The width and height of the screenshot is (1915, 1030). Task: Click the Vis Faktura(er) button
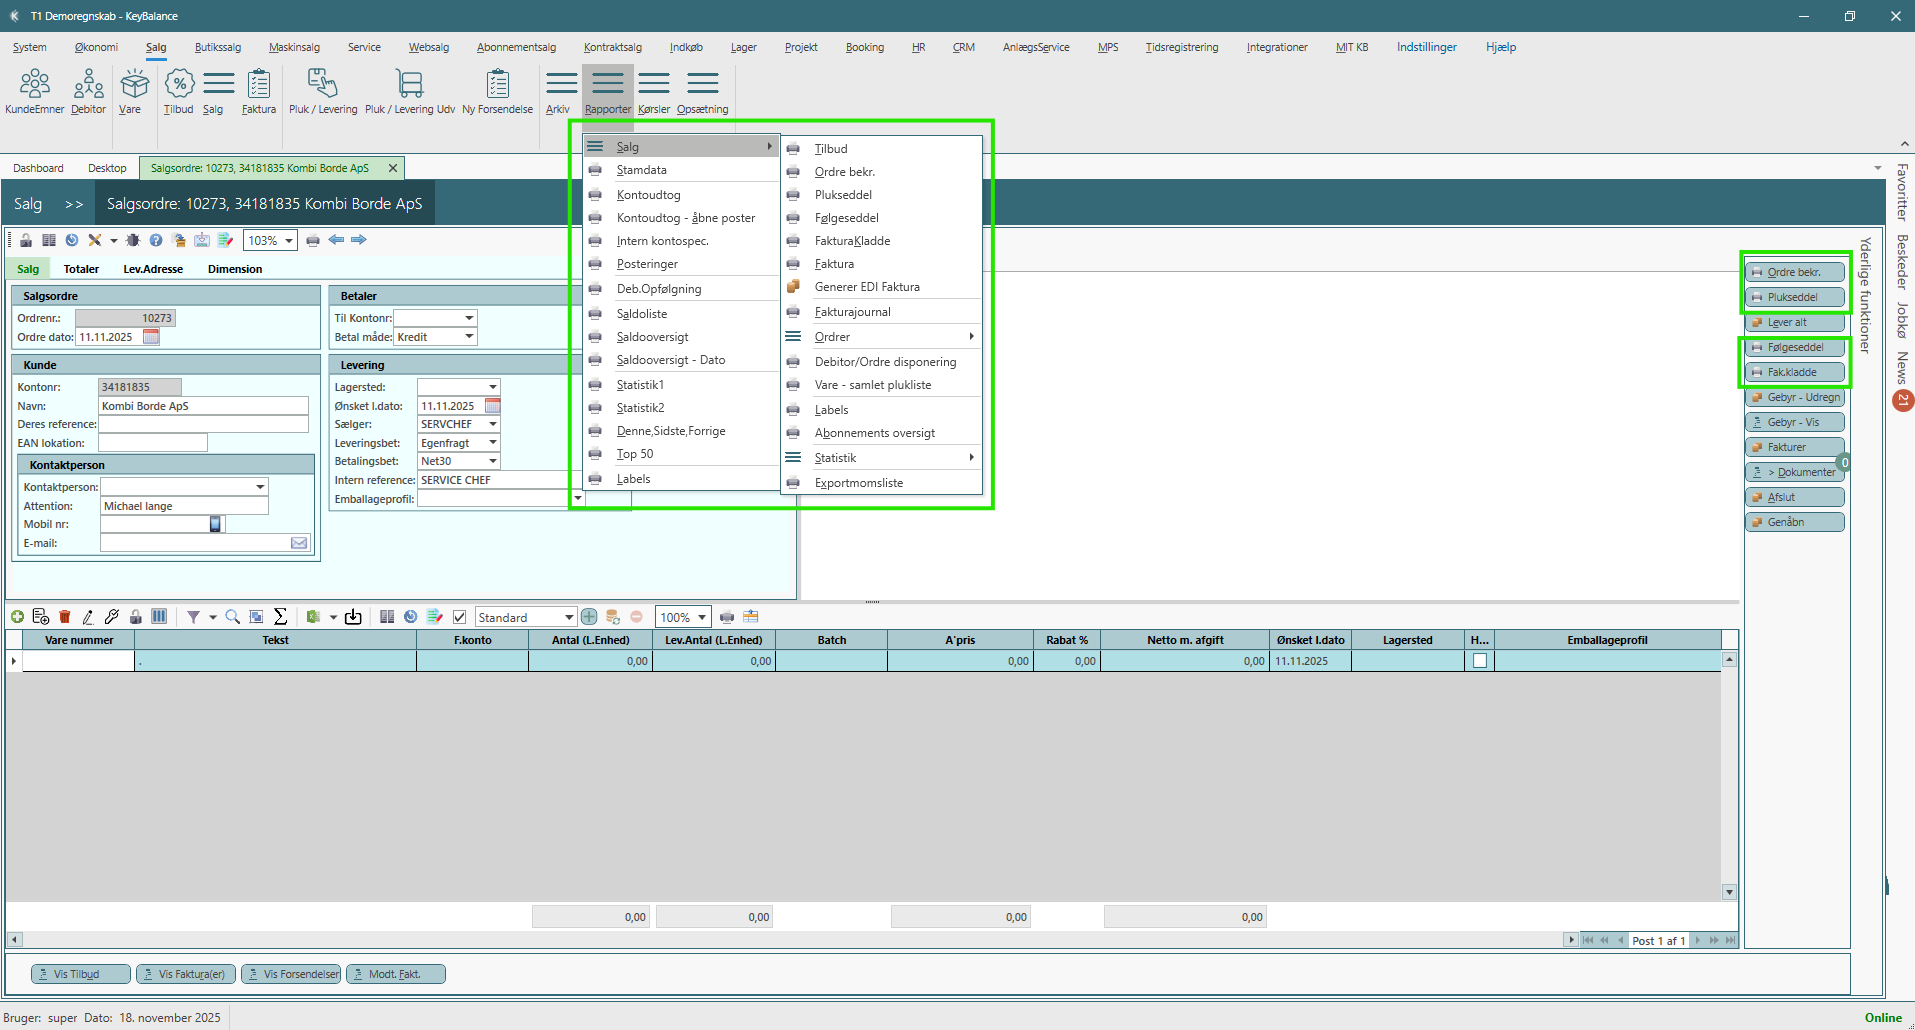(x=186, y=974)
